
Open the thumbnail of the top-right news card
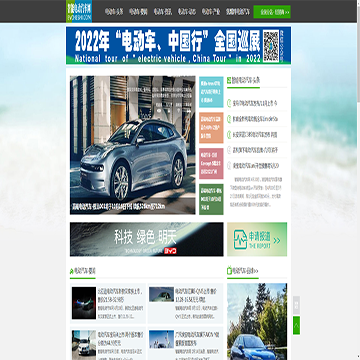click(161, 294)
